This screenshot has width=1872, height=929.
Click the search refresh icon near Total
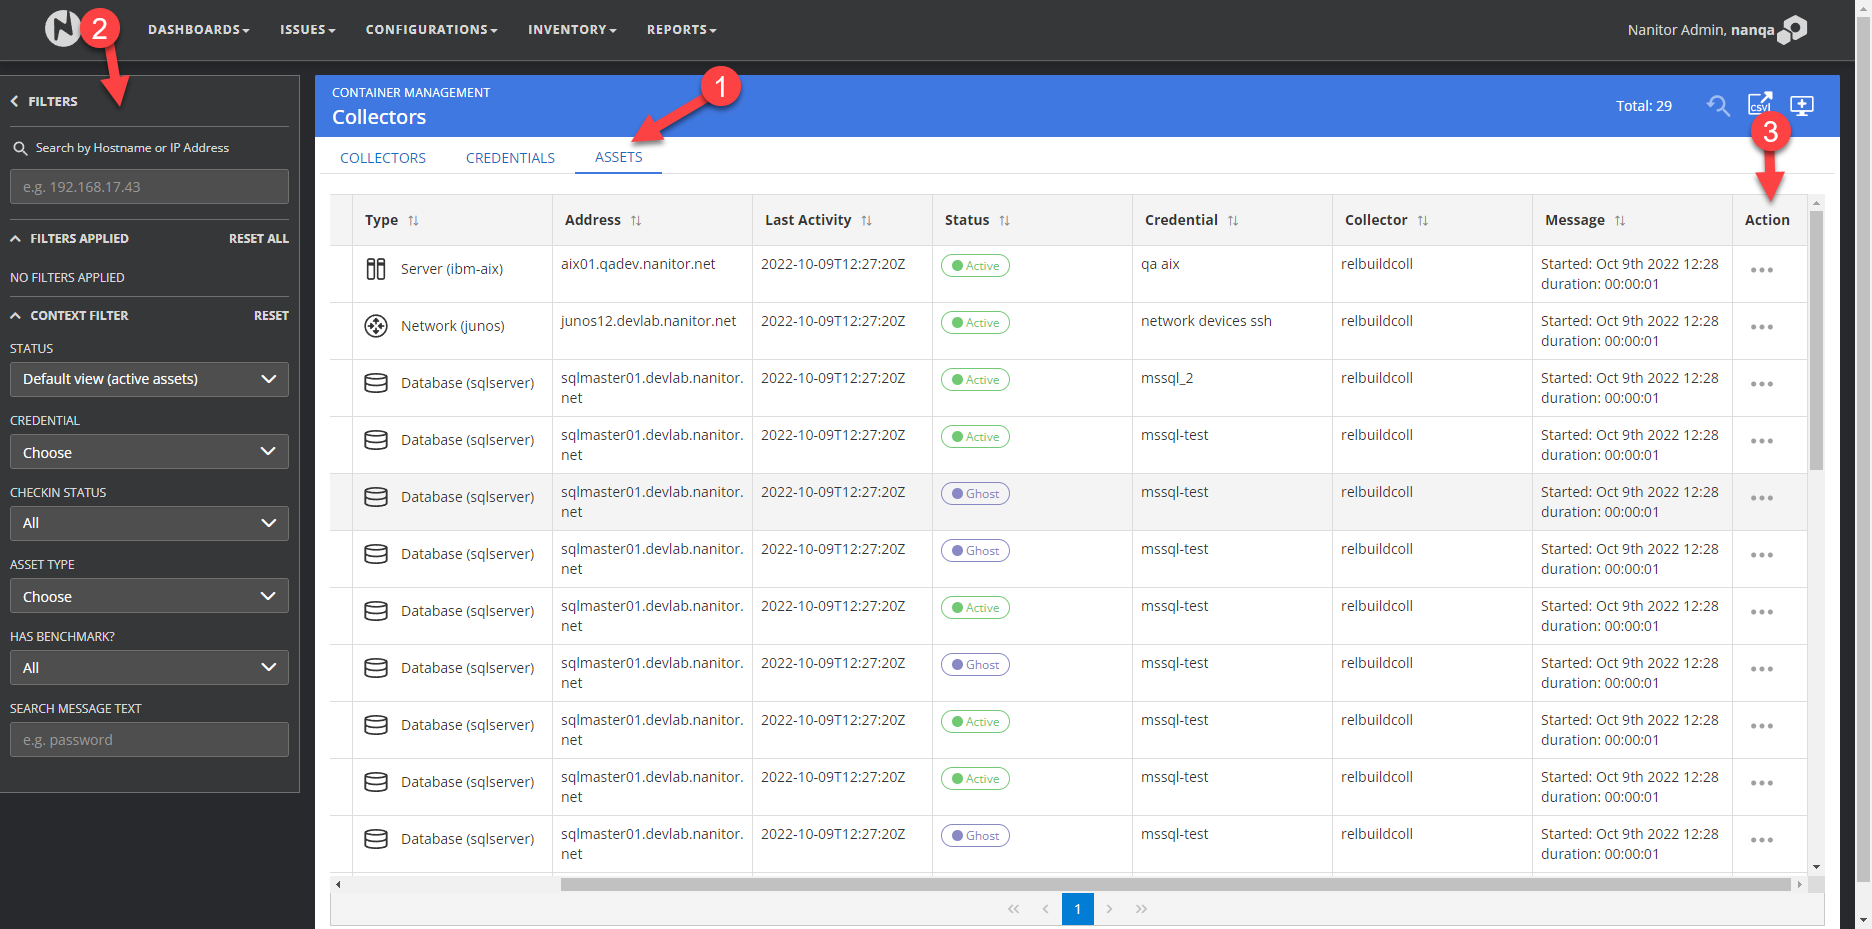[1717, 105]
